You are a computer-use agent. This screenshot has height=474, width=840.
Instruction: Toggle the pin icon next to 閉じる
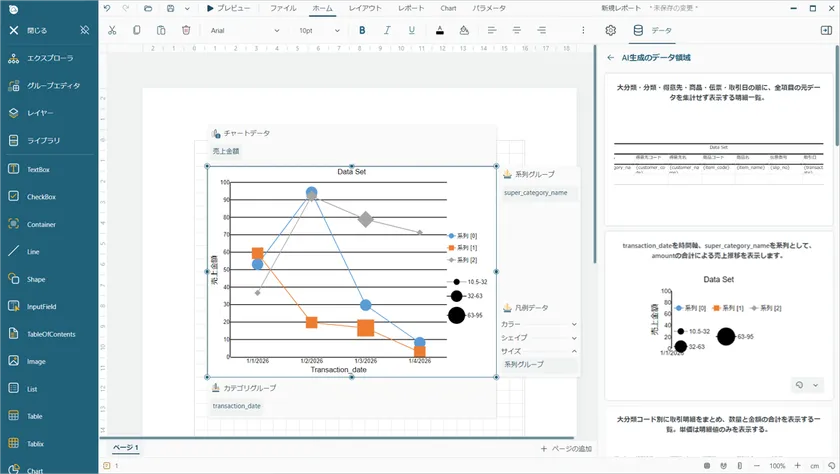pyautogui.click(x=85, y=30)
